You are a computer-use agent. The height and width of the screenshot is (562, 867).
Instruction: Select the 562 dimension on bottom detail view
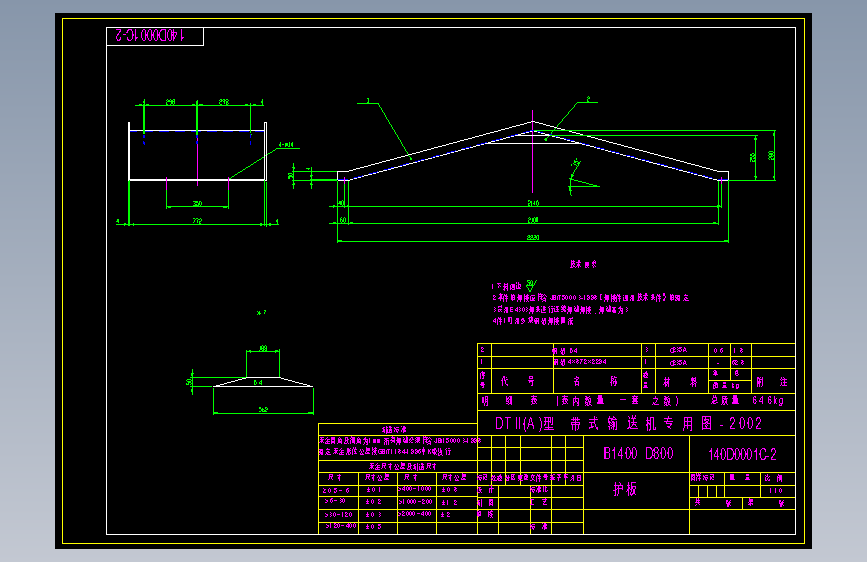[263, 410]
